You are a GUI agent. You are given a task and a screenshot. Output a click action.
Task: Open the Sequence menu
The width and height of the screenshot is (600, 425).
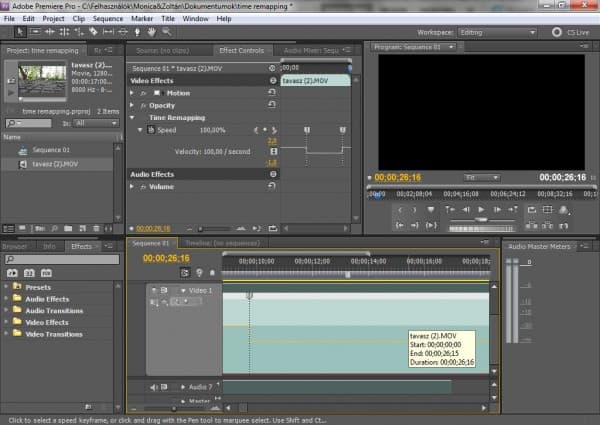click(x=108, y=18)
